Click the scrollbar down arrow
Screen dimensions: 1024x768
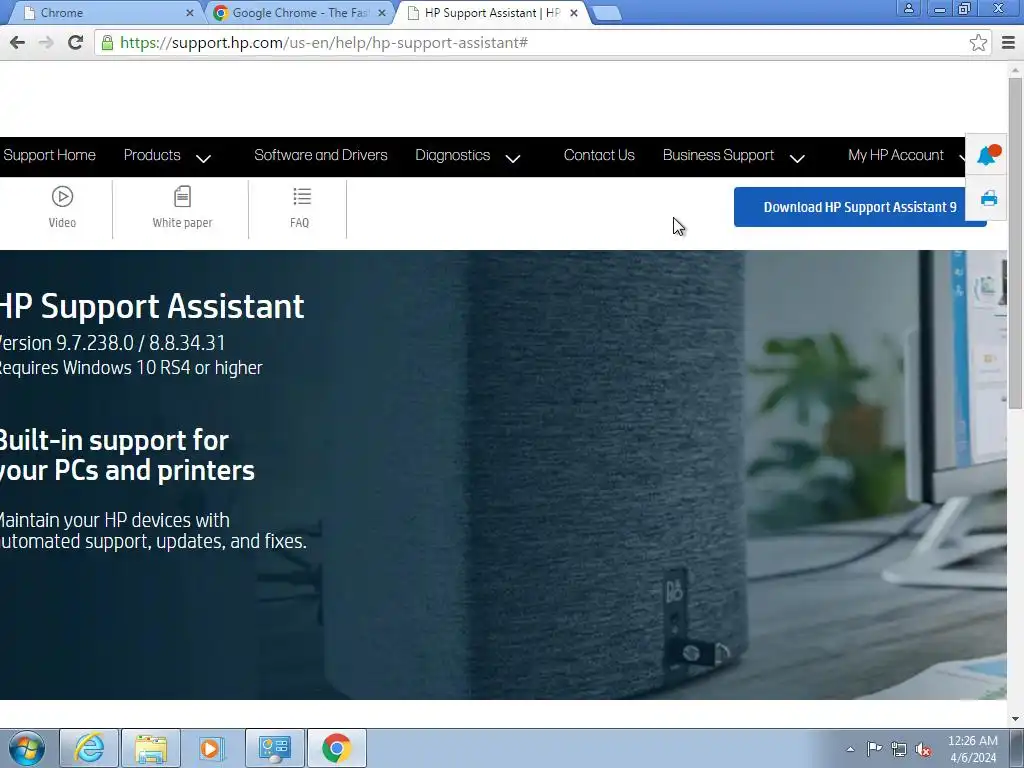pyautogui.click(x=1015, y=719)
